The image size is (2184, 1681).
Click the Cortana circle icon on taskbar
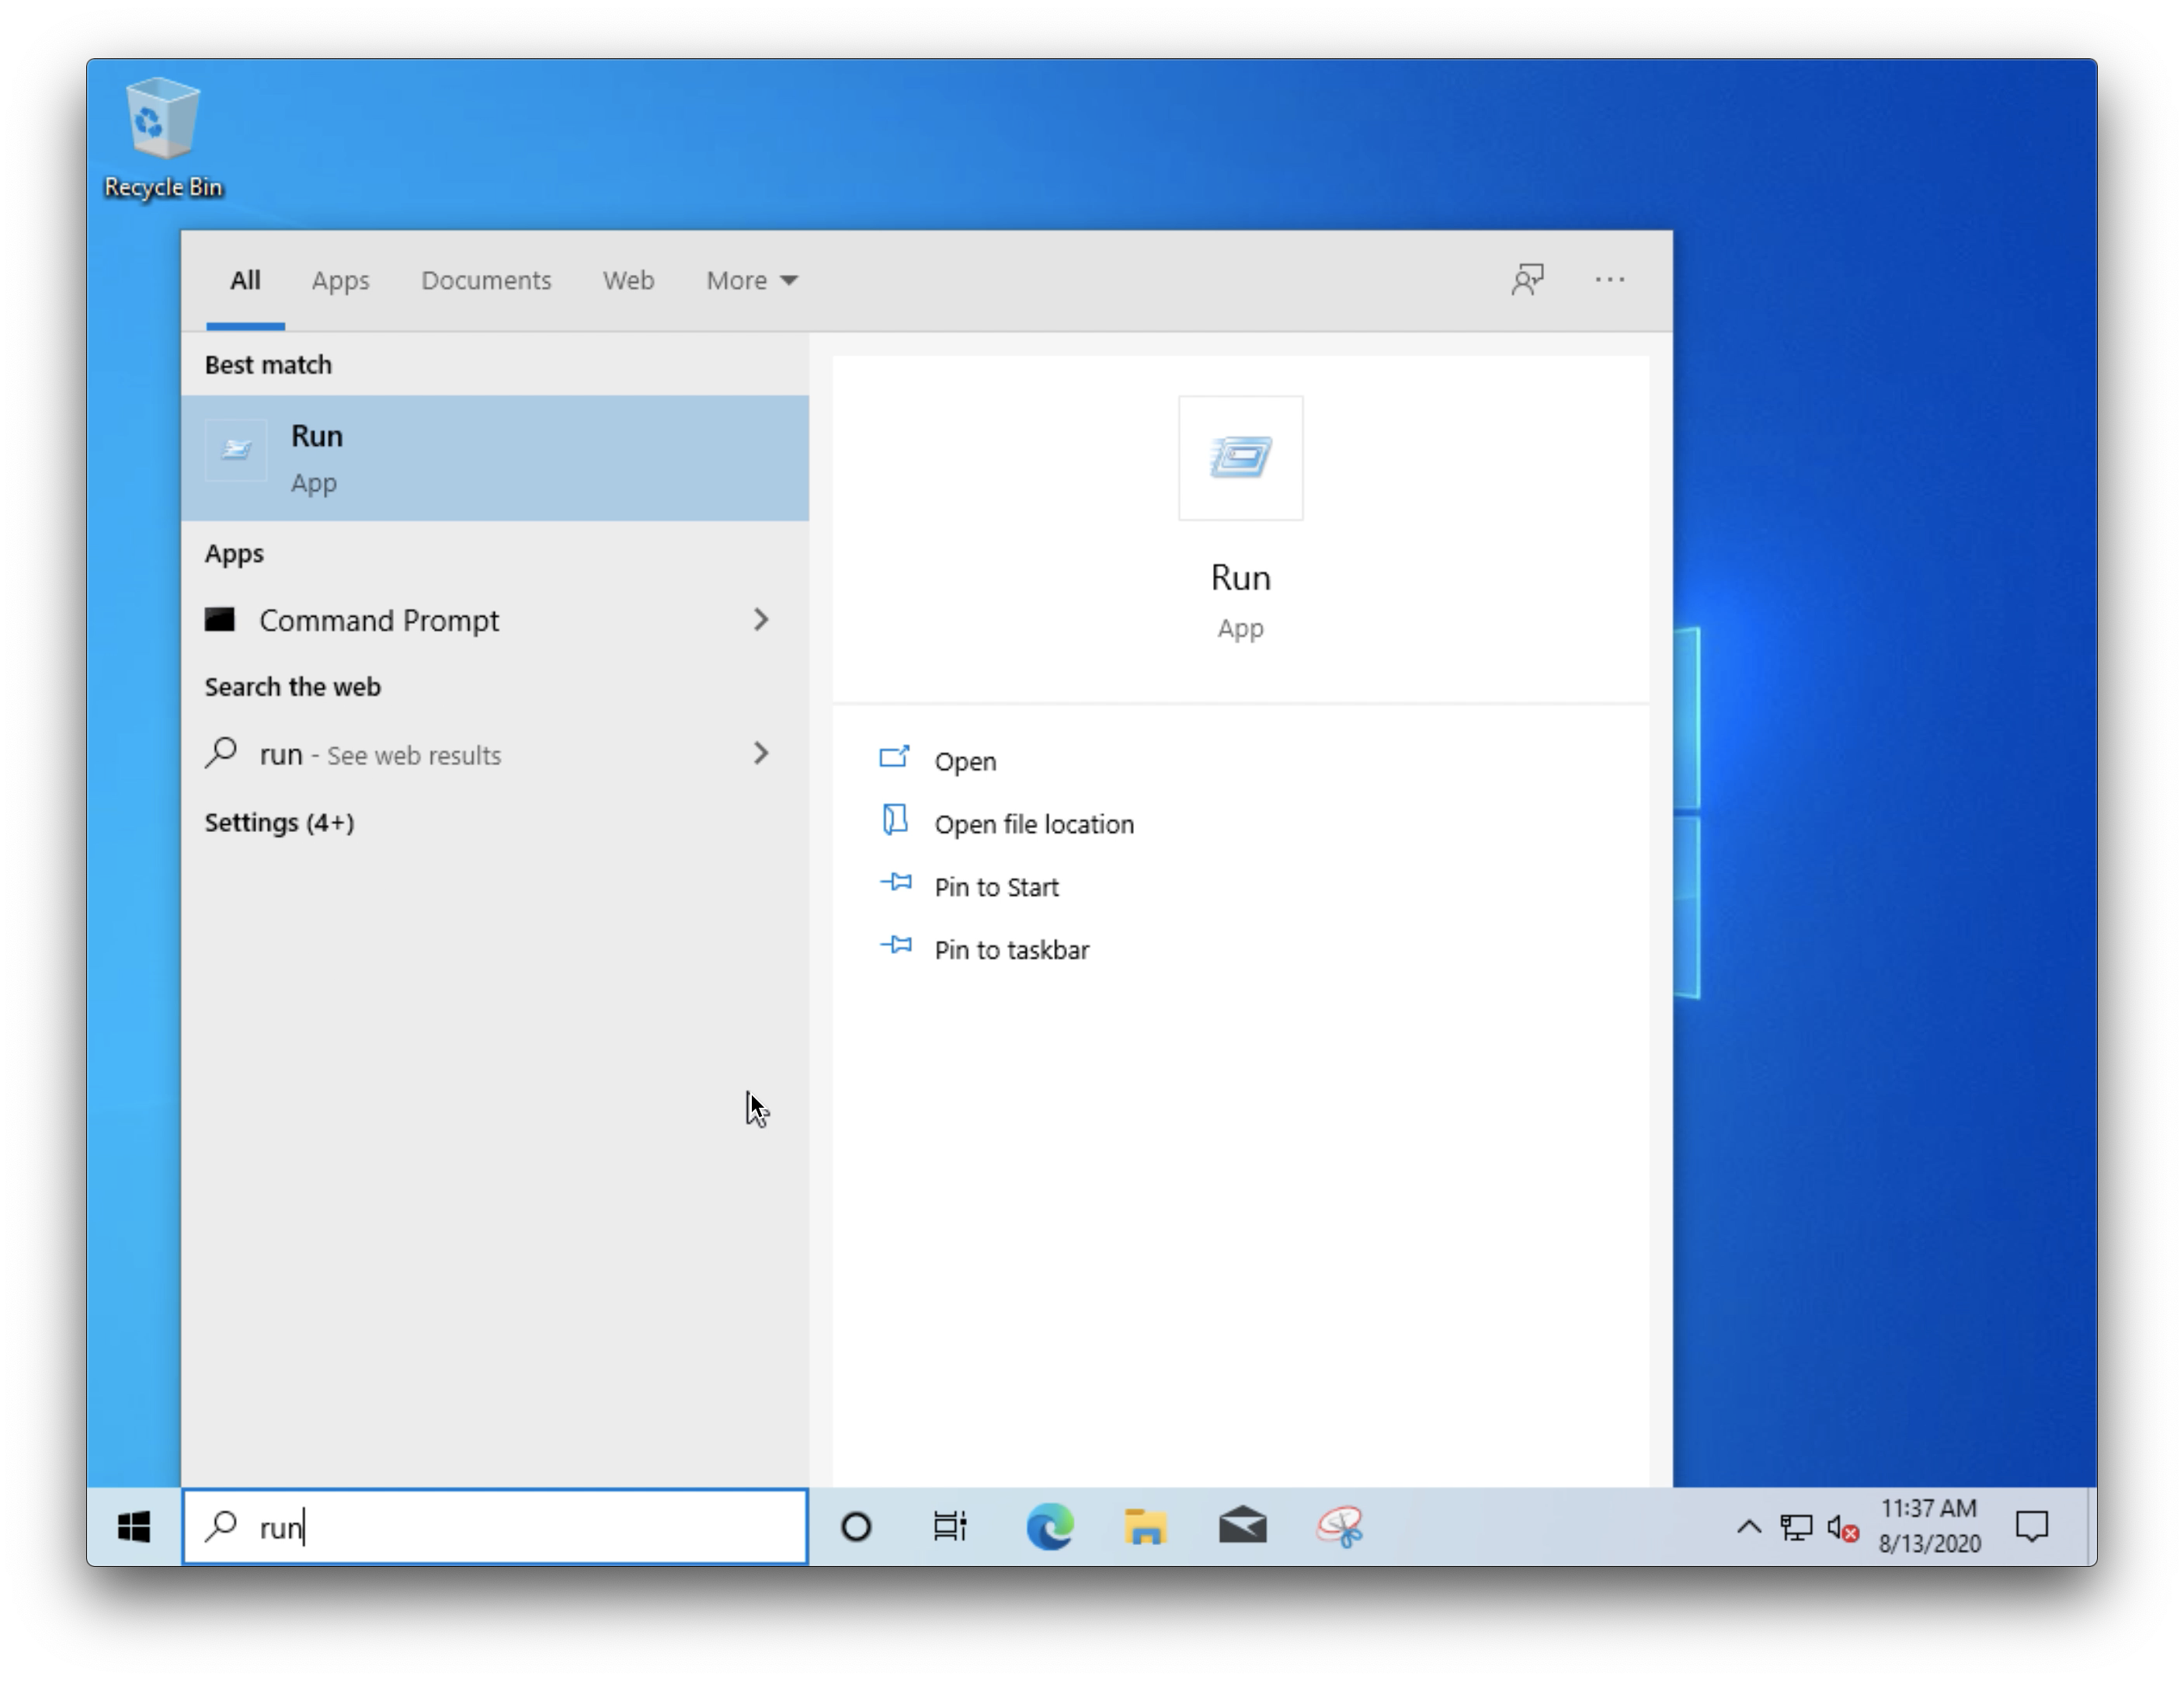pos(856,1527)
